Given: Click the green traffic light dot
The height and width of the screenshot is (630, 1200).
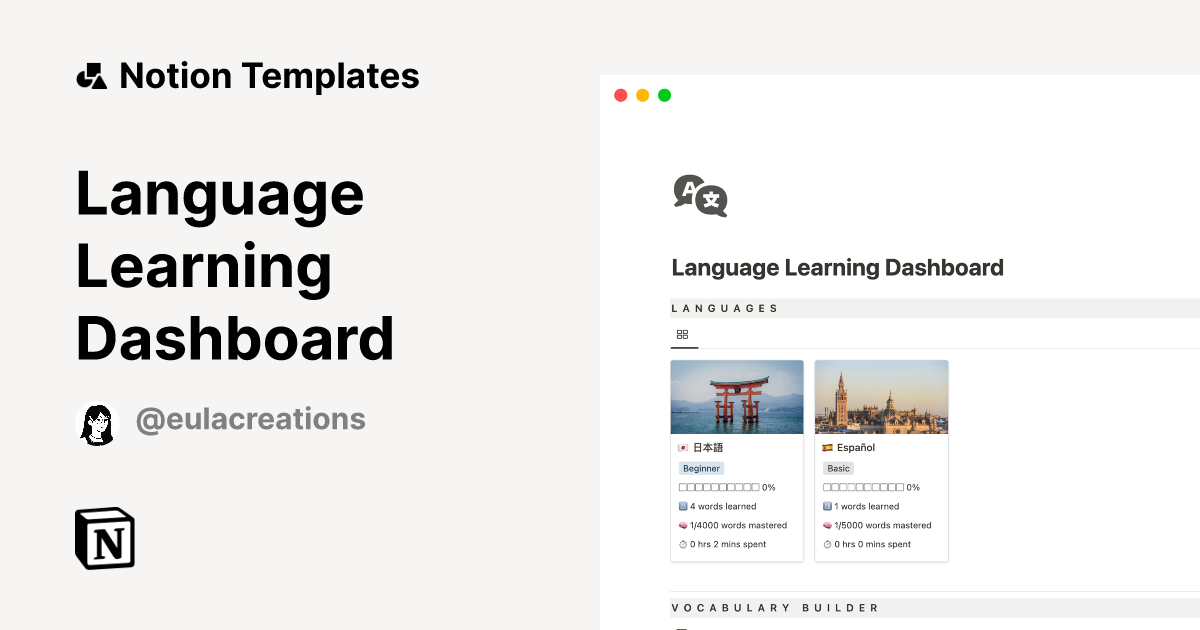Looking at the screenshot, I should (664, 94).
